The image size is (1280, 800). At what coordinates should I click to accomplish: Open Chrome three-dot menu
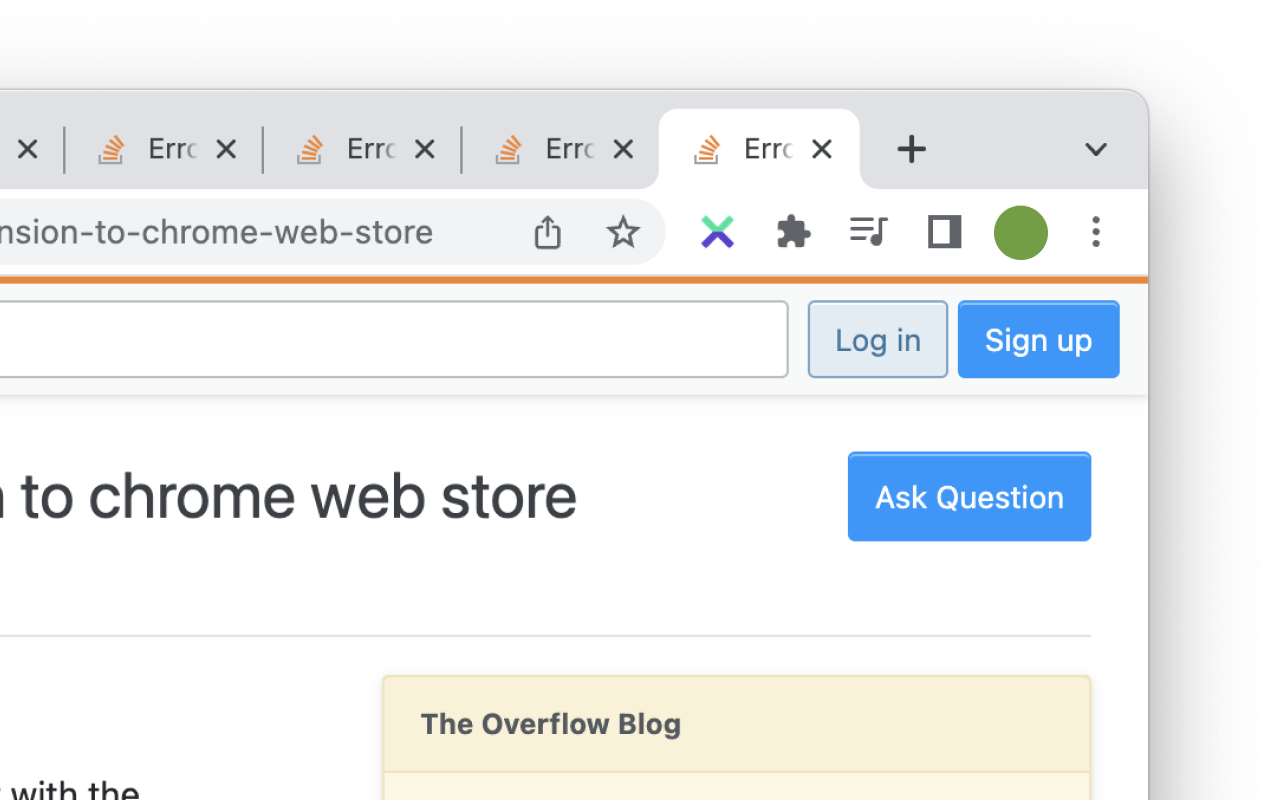1096,232
